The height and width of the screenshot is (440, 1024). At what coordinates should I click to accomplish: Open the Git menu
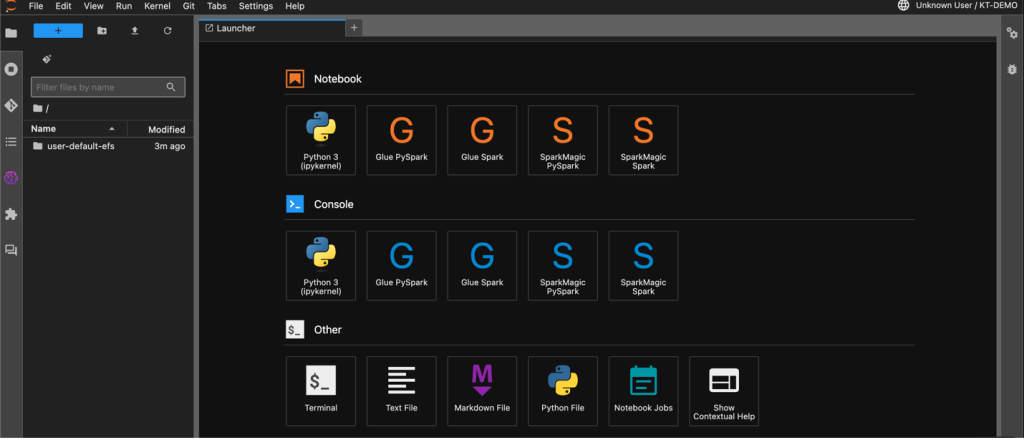tap(189, 6)
